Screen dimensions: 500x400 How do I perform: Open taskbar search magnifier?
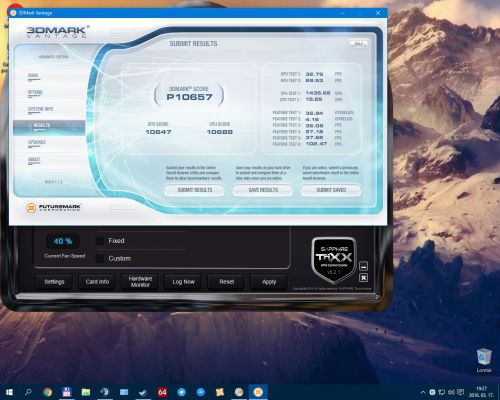[x=29, y=392]
